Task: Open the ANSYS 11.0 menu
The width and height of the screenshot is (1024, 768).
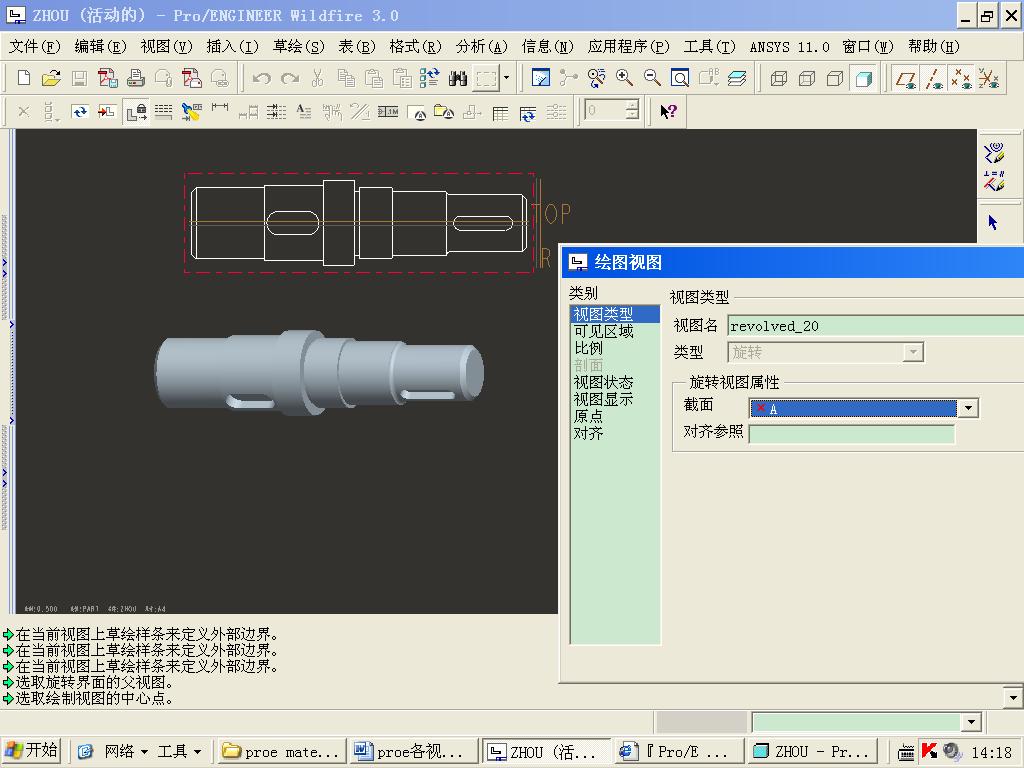Action: (x=789, y=46)
